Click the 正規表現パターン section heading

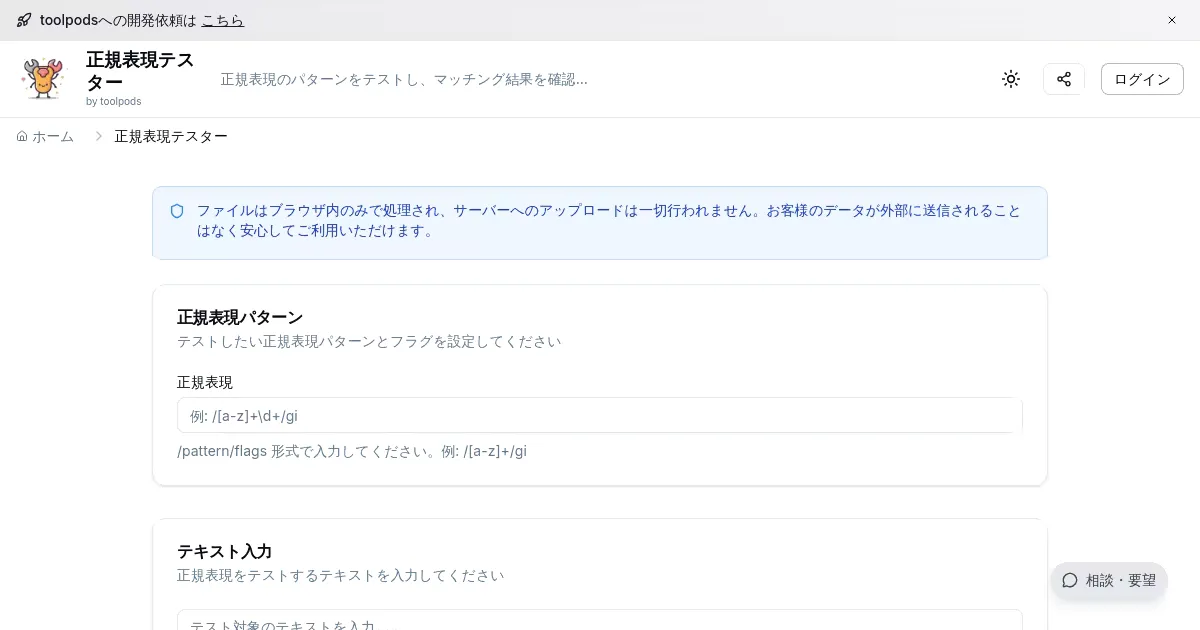(240, 317)
